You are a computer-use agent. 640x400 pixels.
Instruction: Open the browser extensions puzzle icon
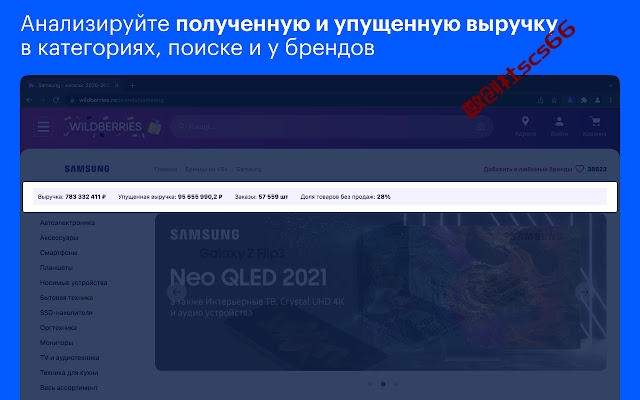pos(584,100)
